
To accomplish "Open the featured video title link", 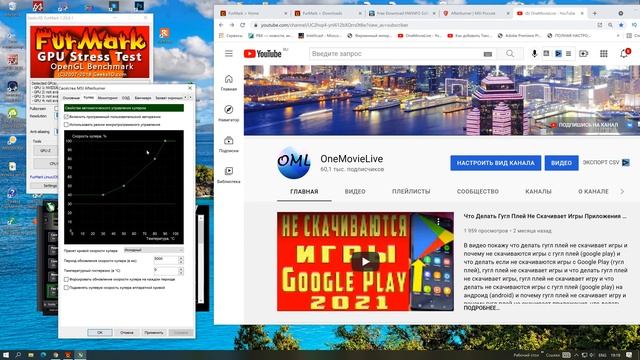I will point(545,216).
